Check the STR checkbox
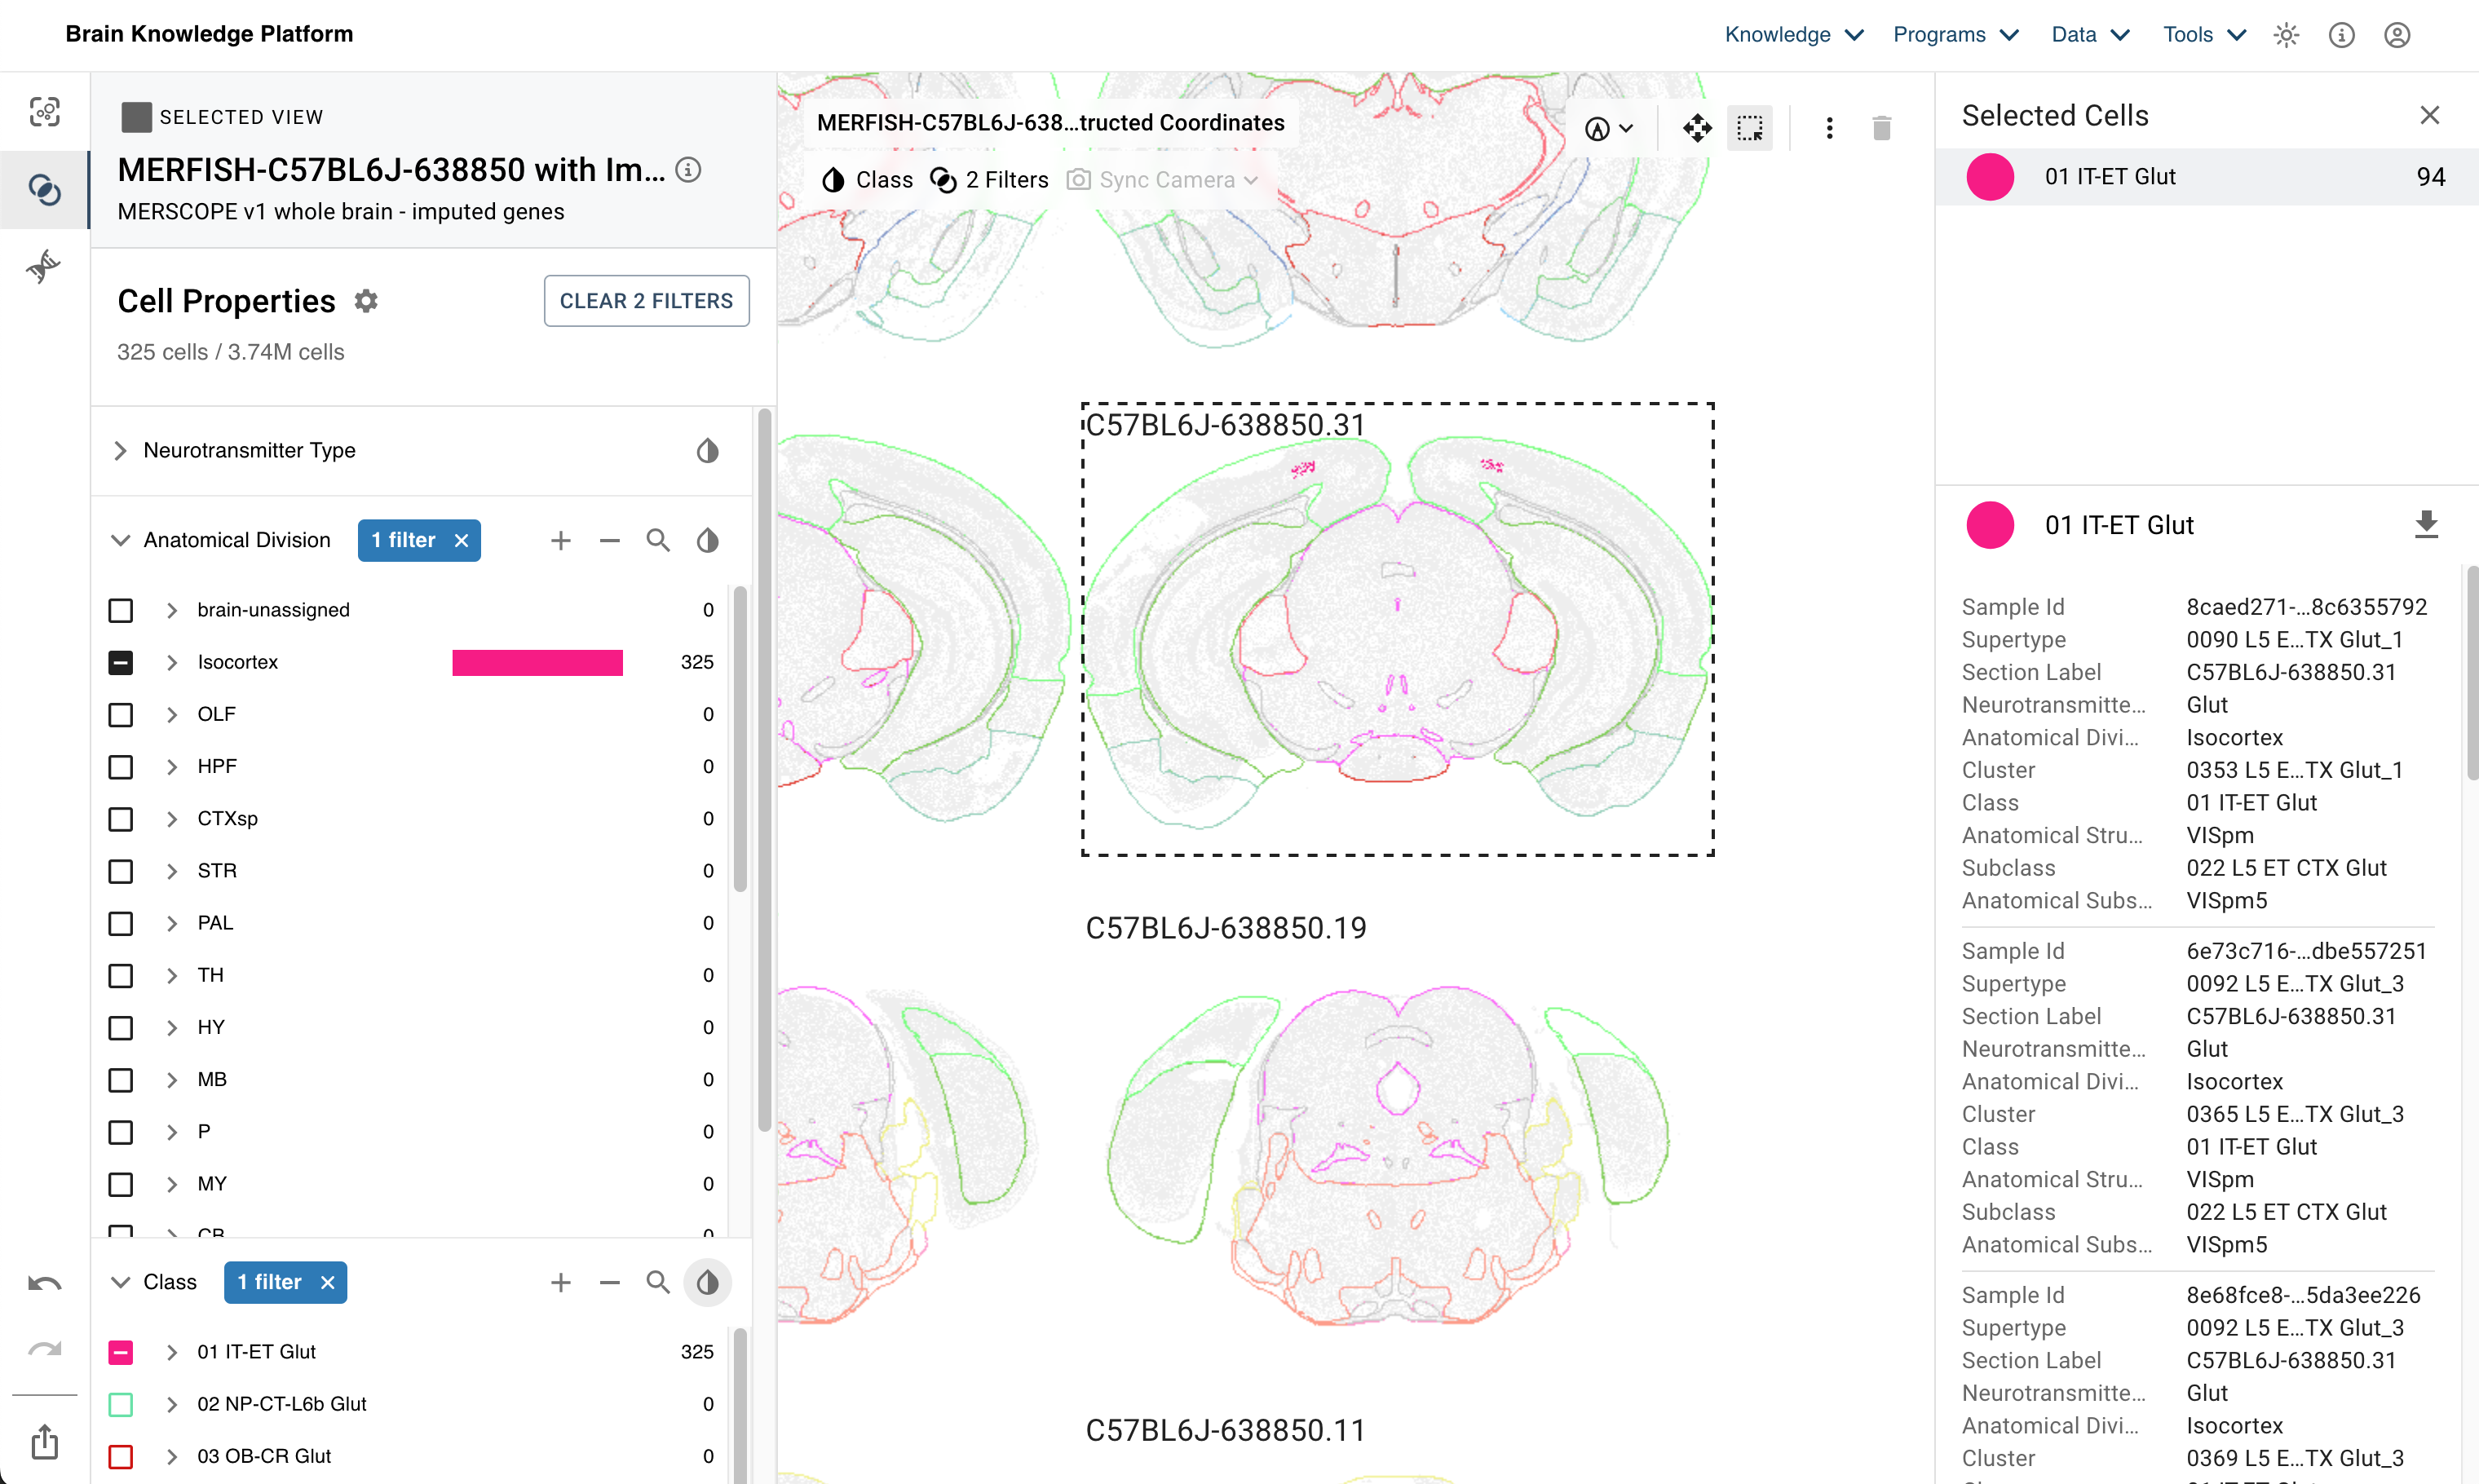This screenshot has width=2479, height=1484. click(121, 871)
